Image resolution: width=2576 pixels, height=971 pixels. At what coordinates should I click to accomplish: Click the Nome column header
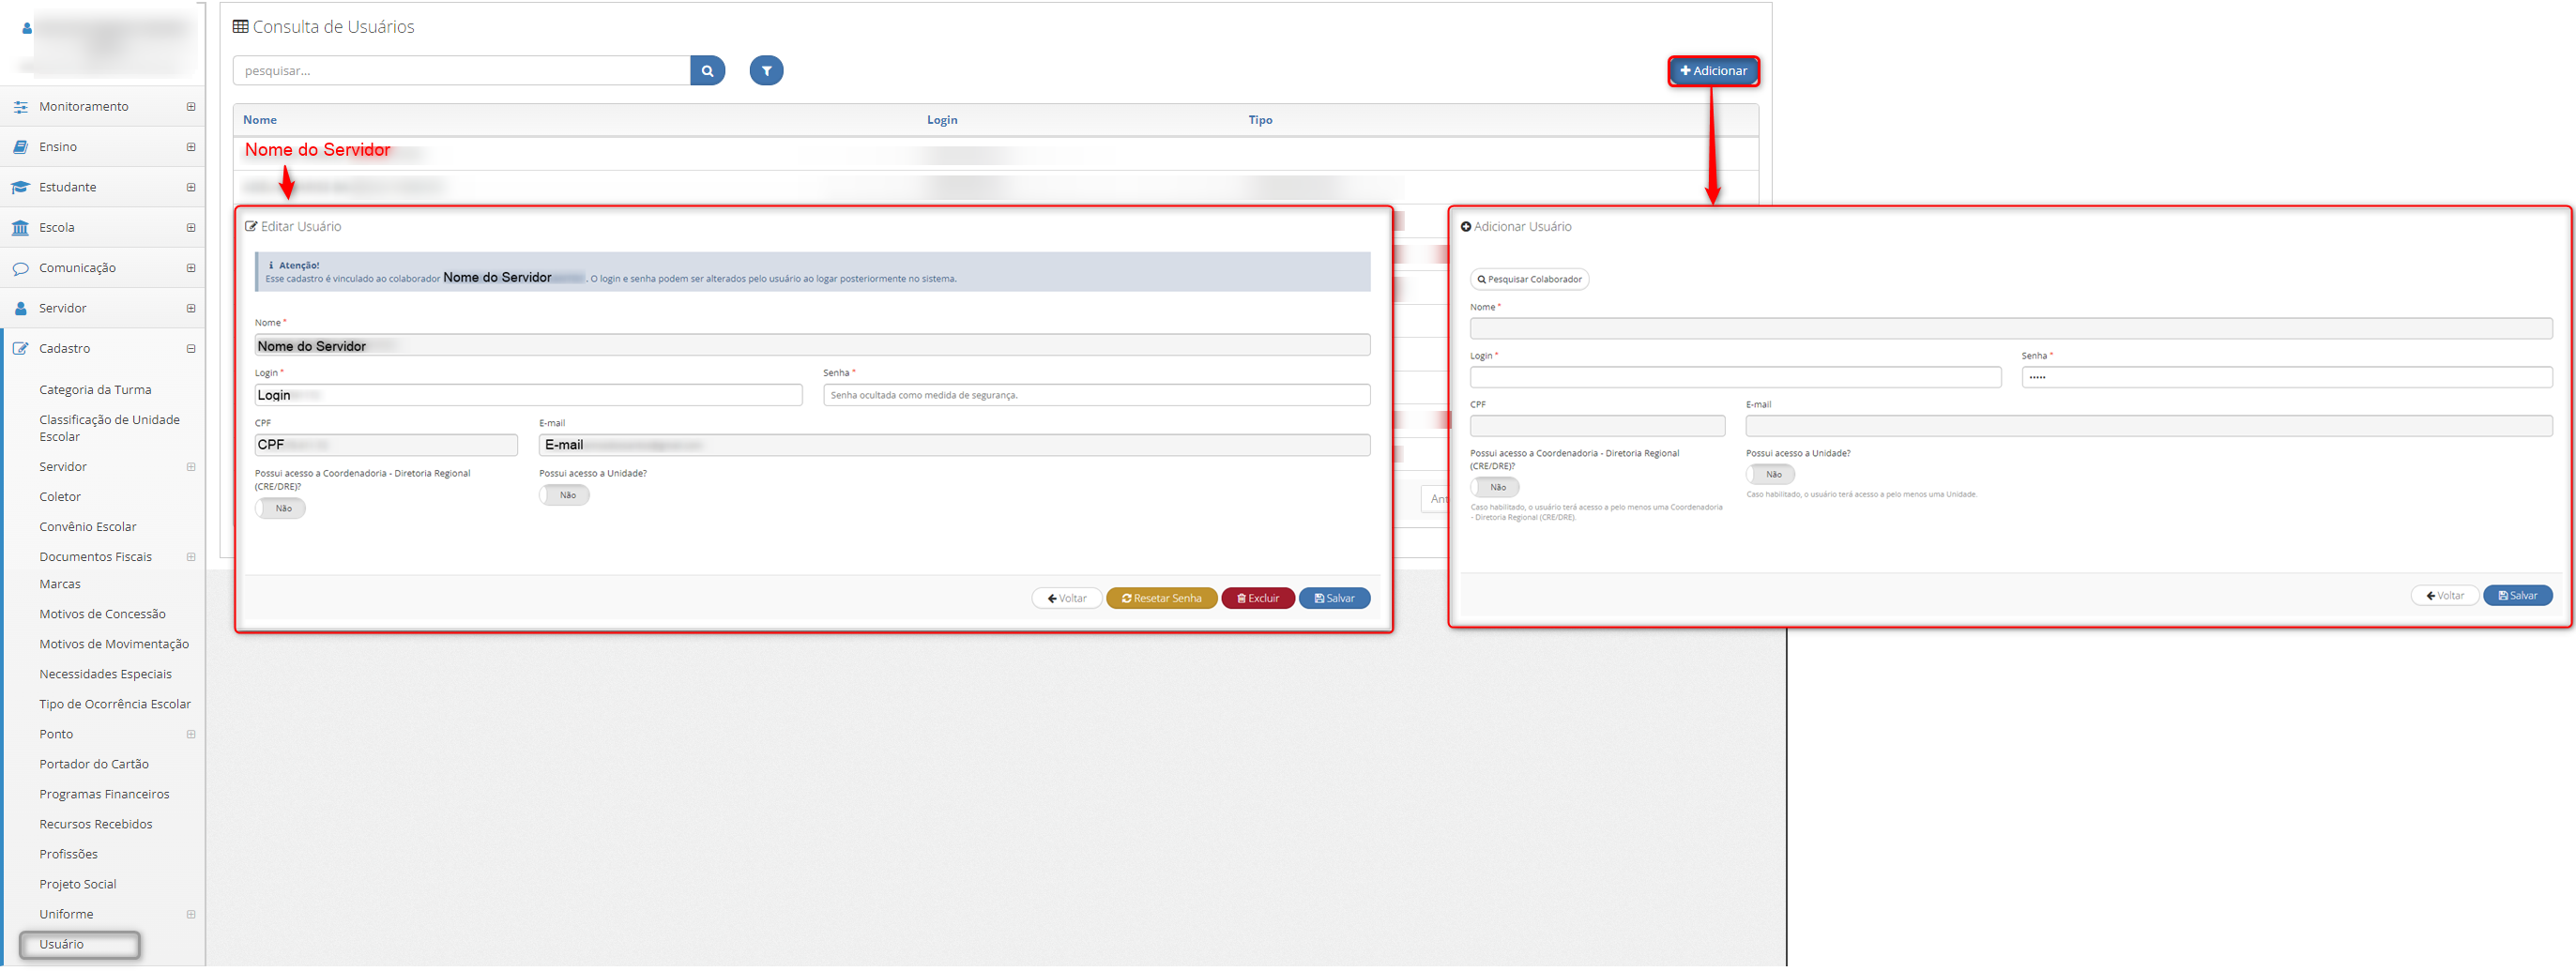[260, 120]
